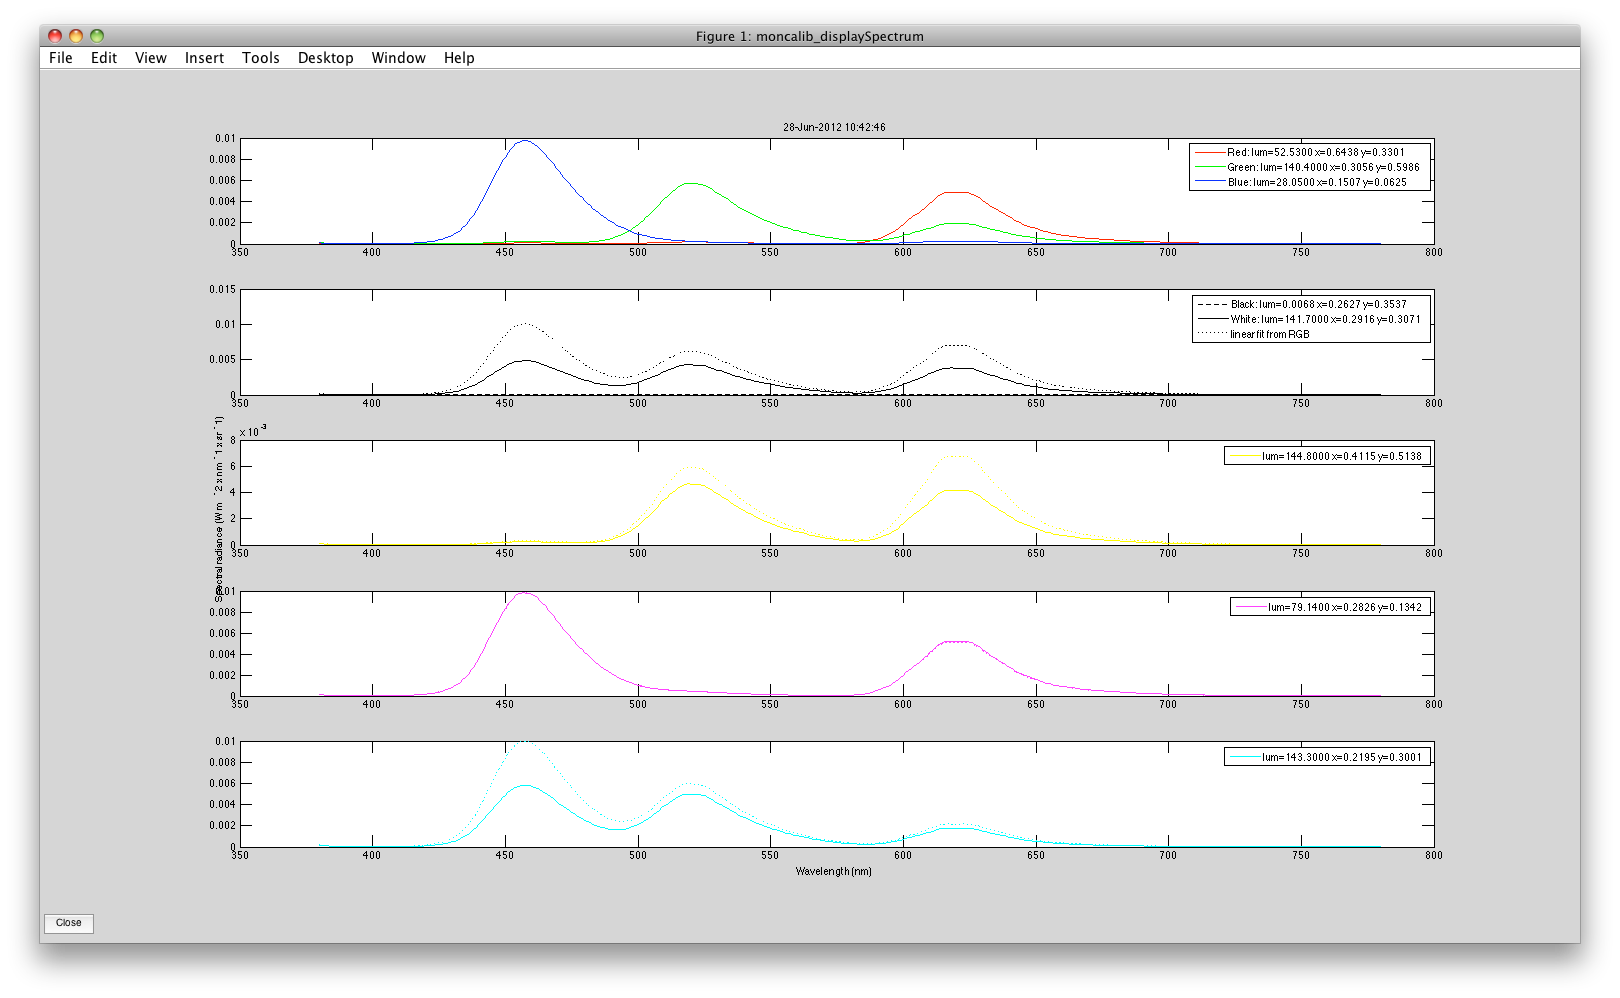Click the red curve peak in top plot

coord(957,192)
